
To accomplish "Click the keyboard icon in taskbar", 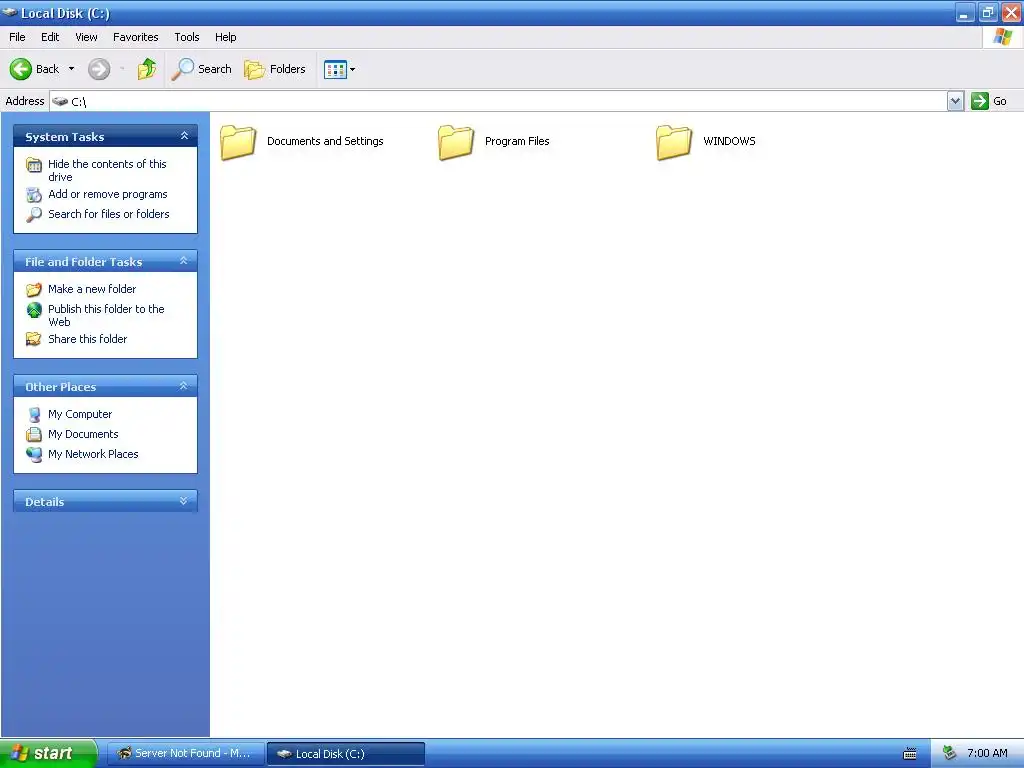I will click(x=910, y=754).
